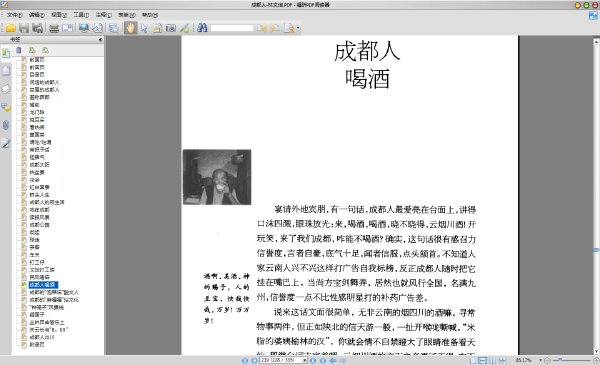The height and width of the screenshot is (365, 600).
Task: Click zoom in plus button
Action: click(x=596, y=360)
